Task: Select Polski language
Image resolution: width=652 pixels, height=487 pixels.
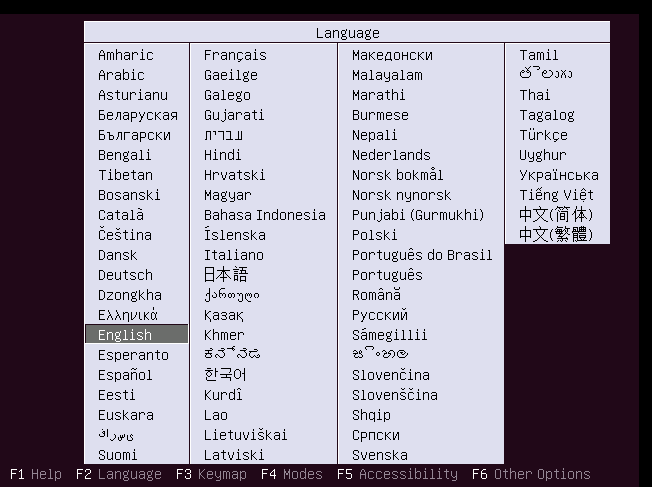Action: click(x=374, y=235)
